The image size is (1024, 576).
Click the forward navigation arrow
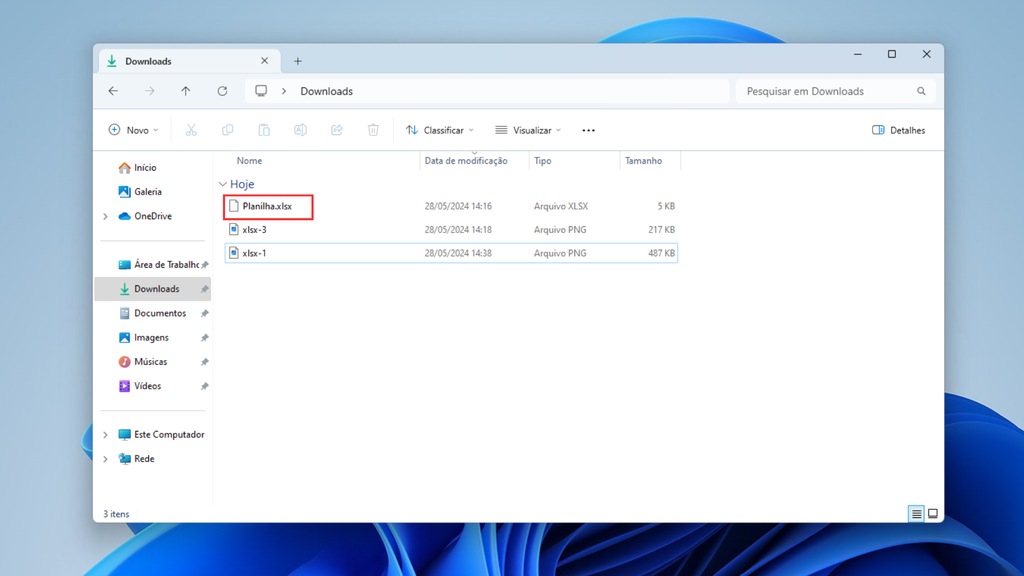pyautogui.click(x=150, y=91)
